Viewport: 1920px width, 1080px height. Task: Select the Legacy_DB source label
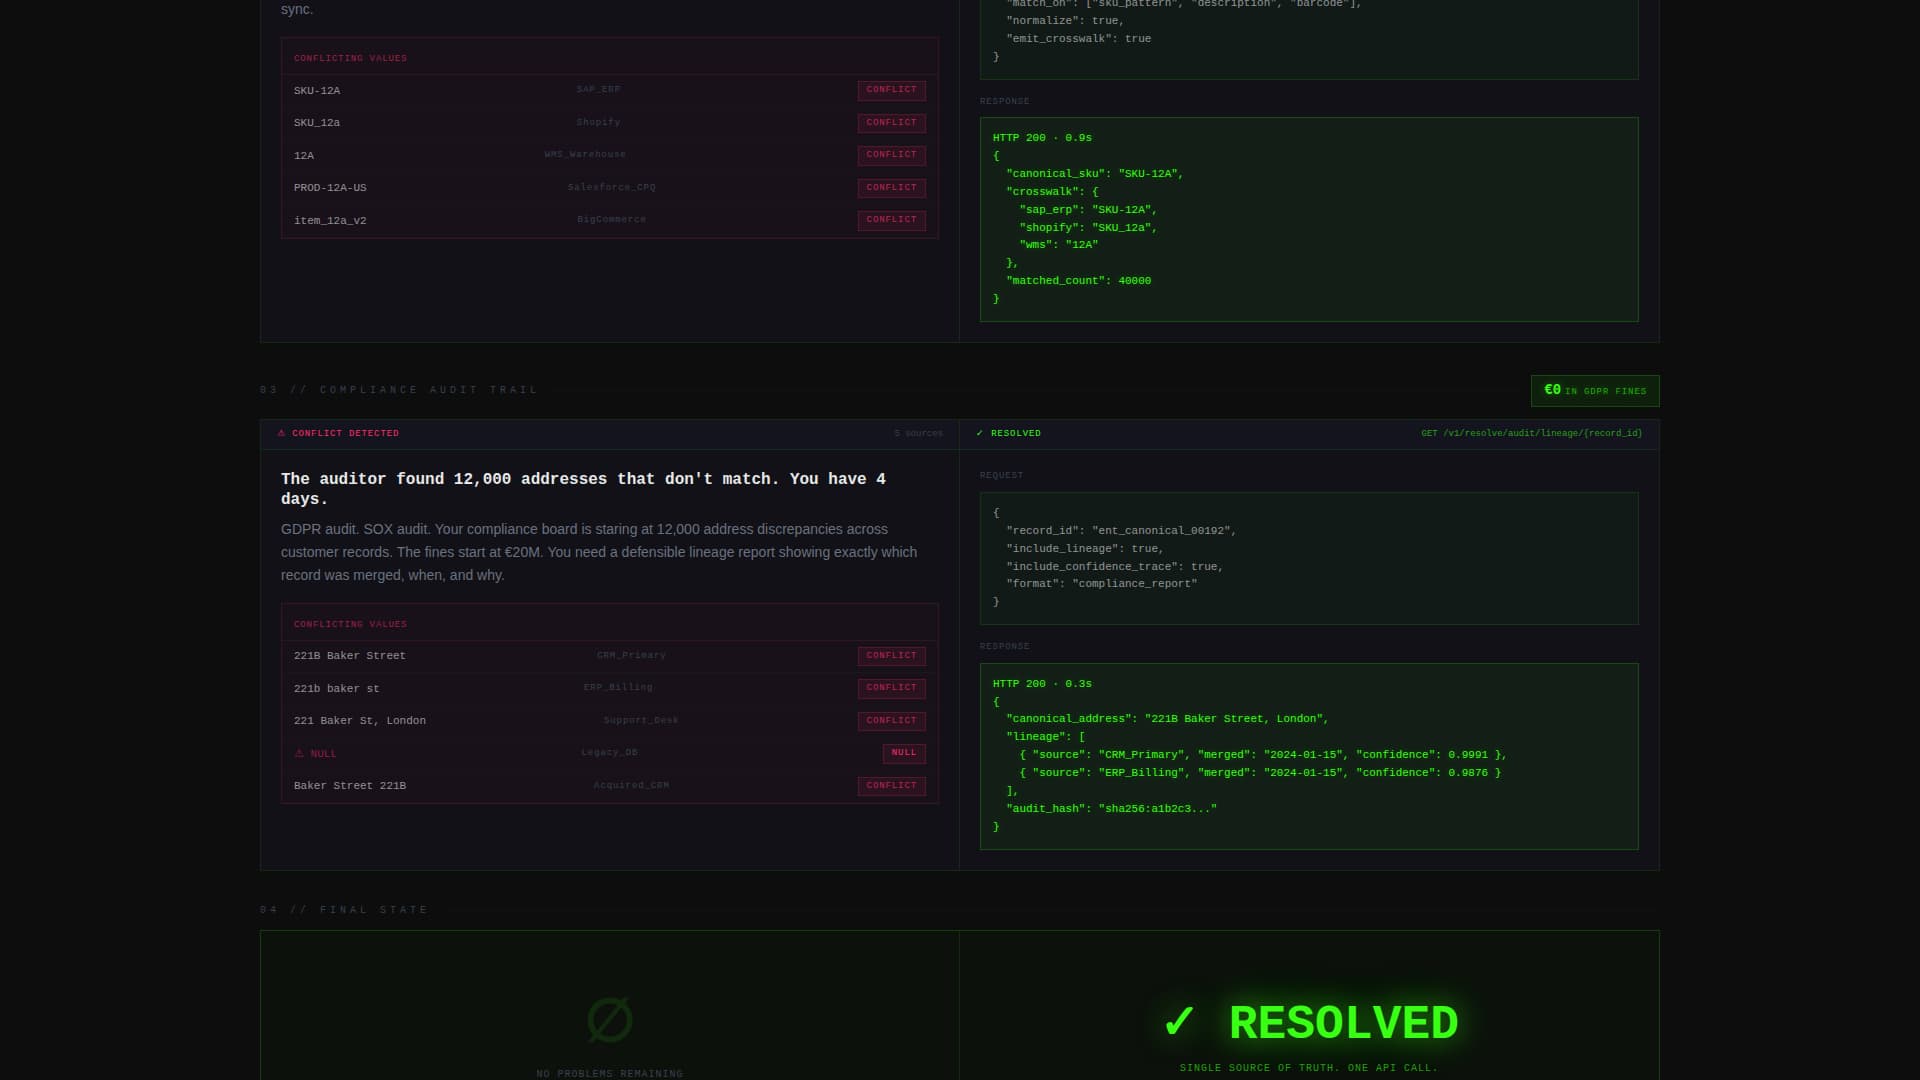pos(609,753)
